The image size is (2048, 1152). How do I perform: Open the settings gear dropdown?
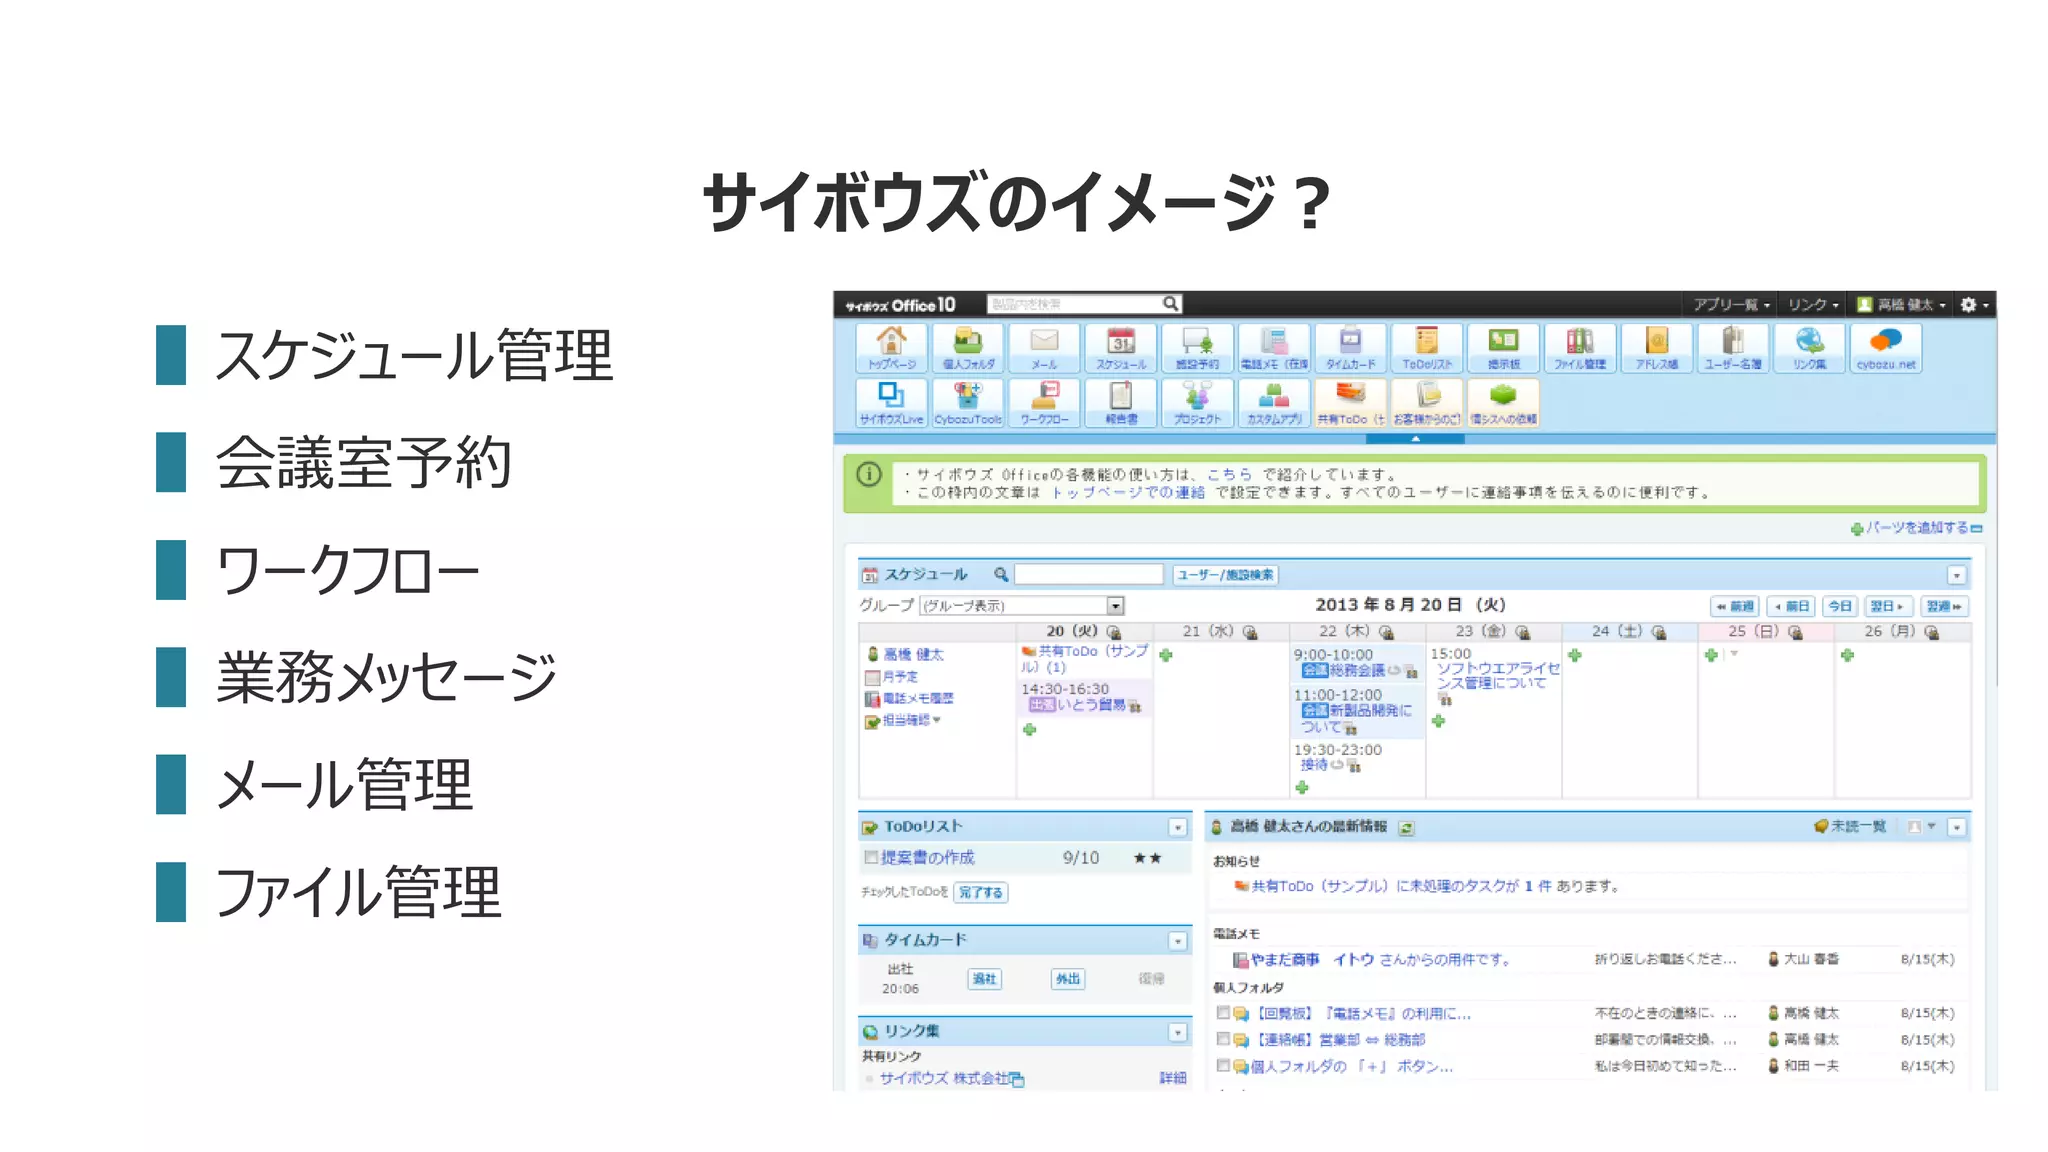[1975, 305]
